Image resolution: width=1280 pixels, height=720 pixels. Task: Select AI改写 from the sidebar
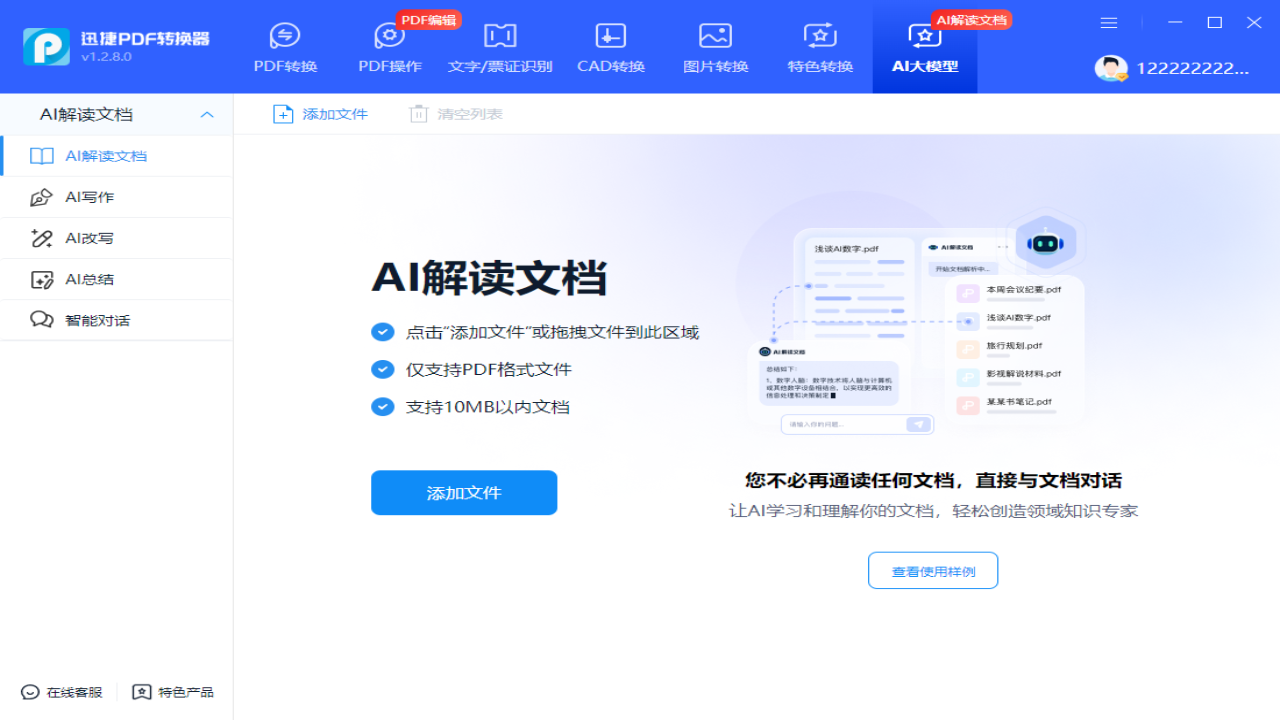pyautogui.click(x=117, y=238)
